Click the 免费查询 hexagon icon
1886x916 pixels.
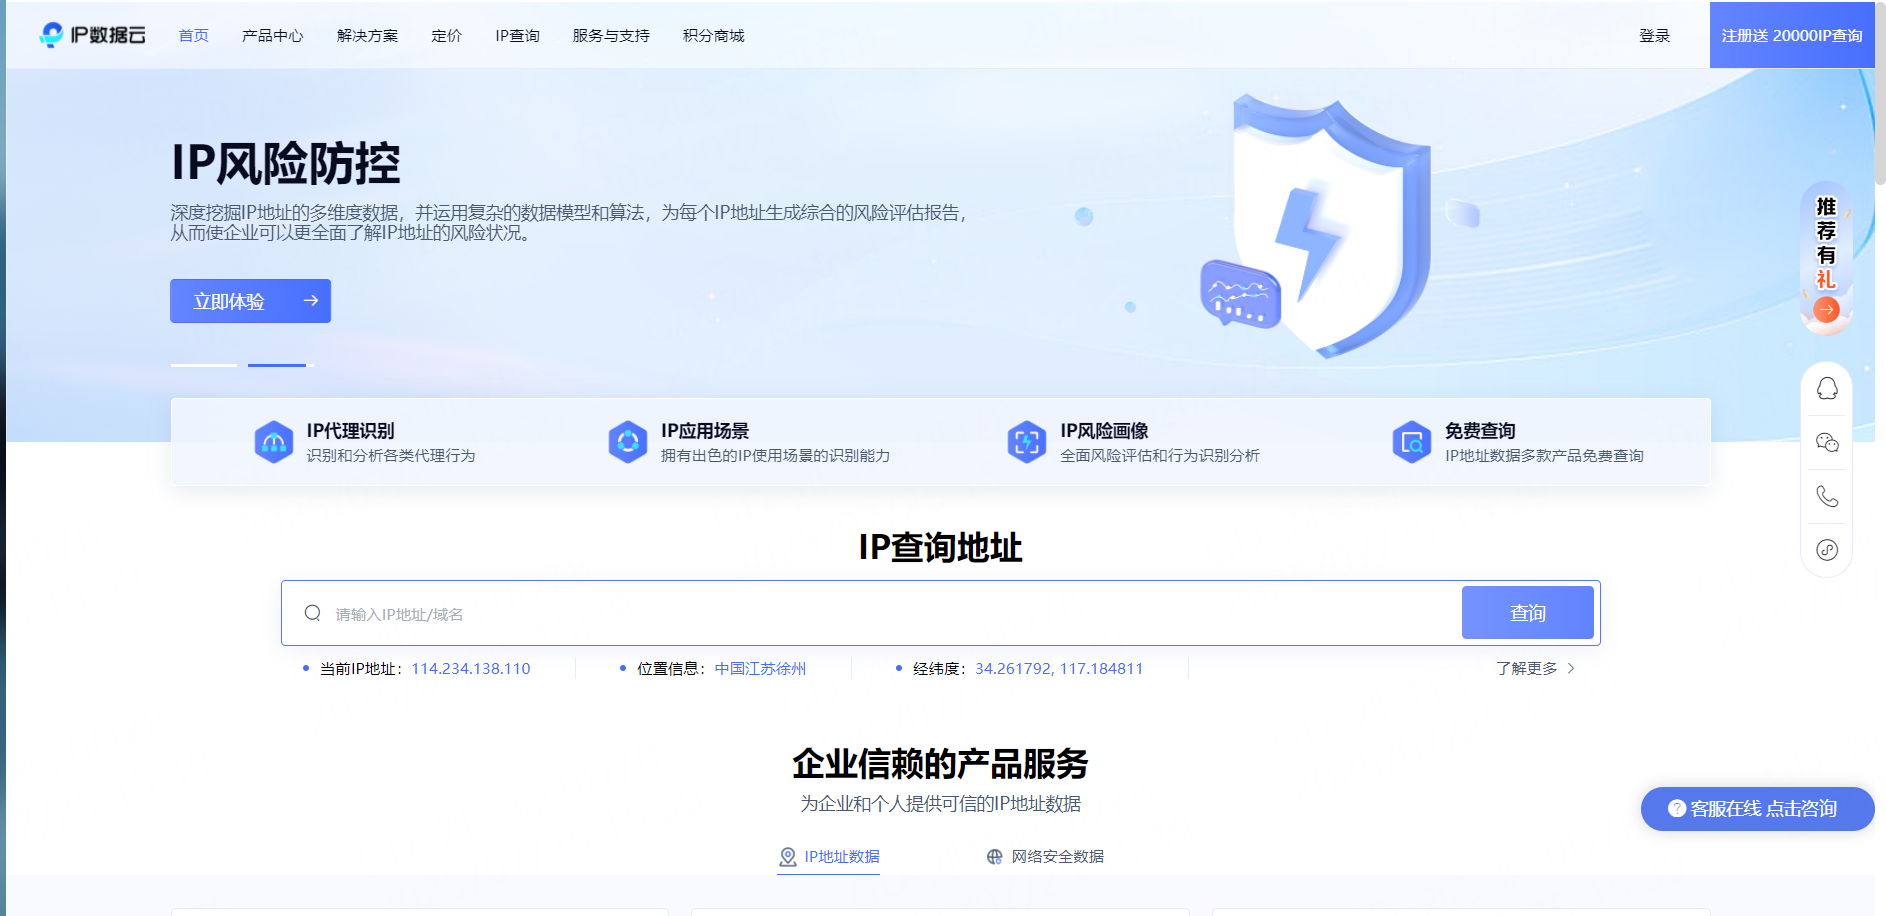point(1411,442)
